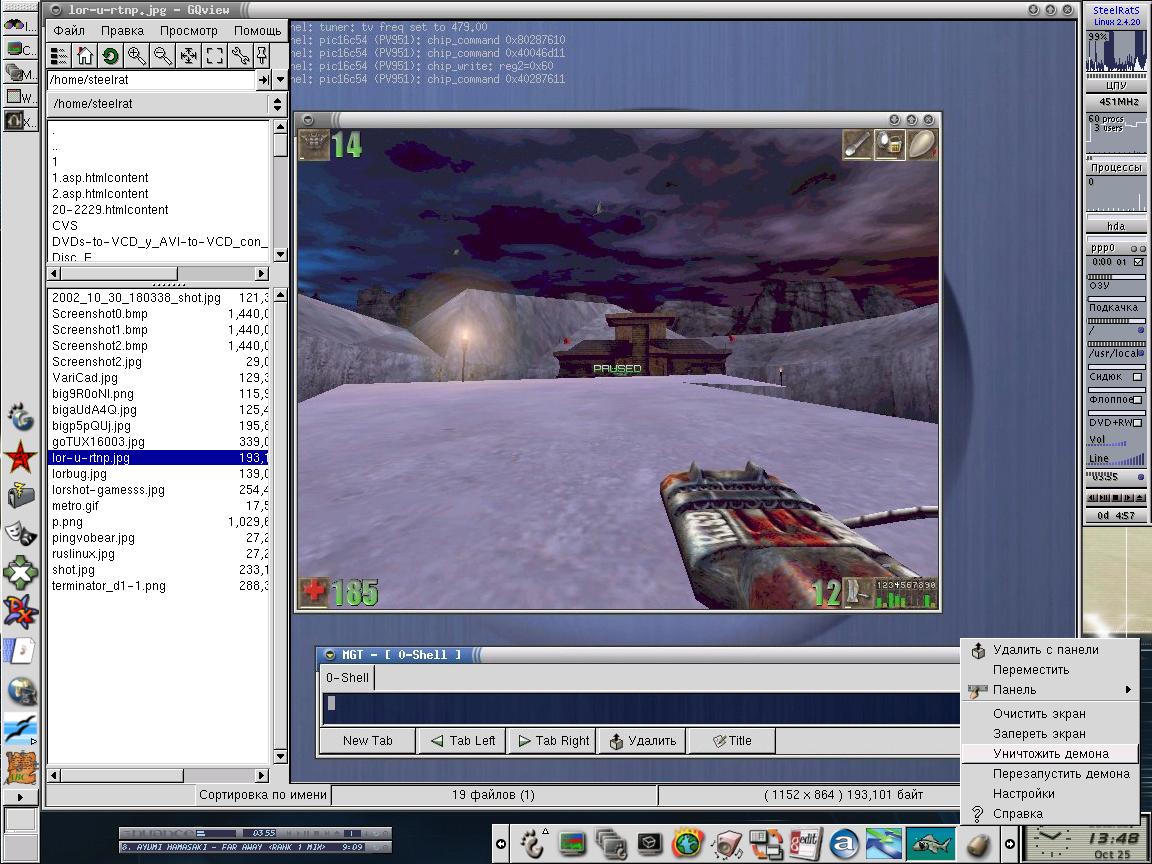This screenshot has height=864, width=1152.
Task: Switch GQview to full screen mode icon
Action: (214, 56)
